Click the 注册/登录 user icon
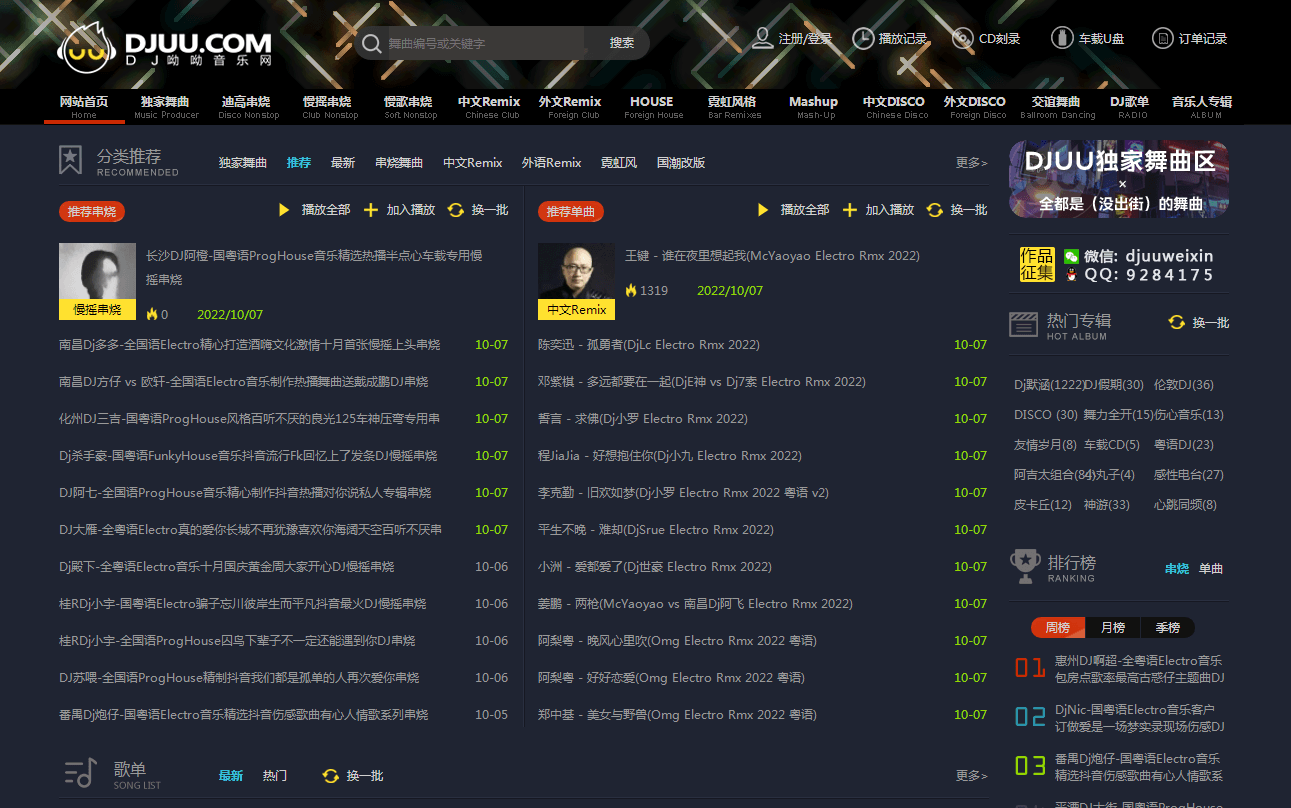The height and width of the screenshot is (808, 1291). [x=763, y=38]
